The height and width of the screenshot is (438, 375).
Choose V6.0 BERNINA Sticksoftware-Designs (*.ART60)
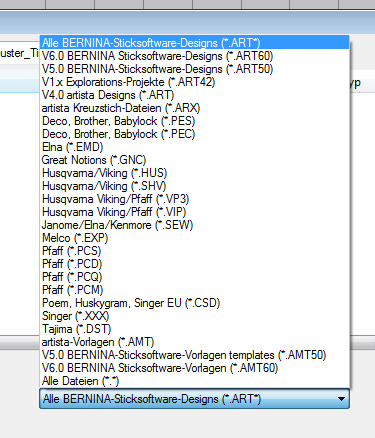point(195,56)
